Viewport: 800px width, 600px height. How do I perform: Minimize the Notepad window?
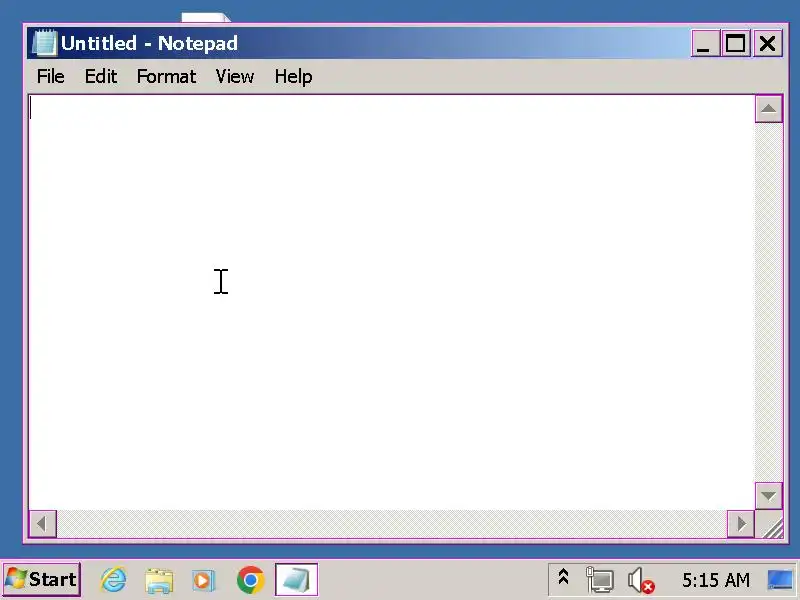coord(705,43)
